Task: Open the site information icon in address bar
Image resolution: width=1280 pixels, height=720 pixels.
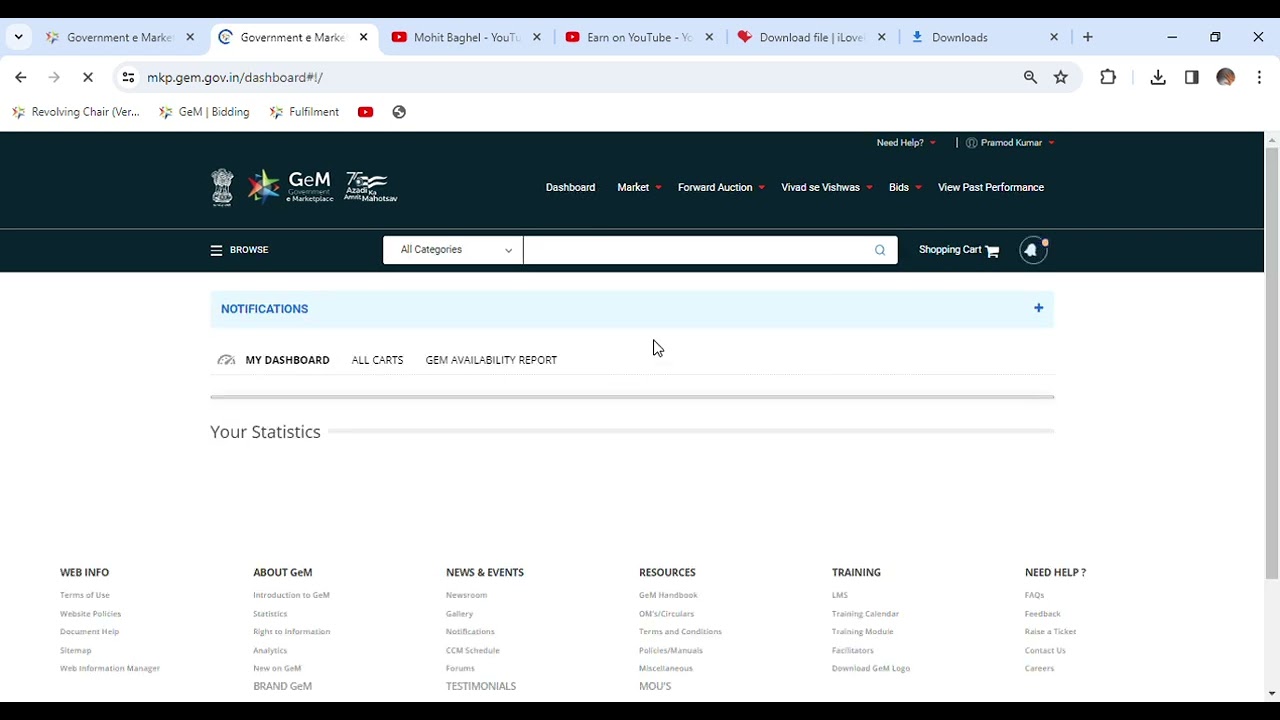Action: tap(128, 77)
